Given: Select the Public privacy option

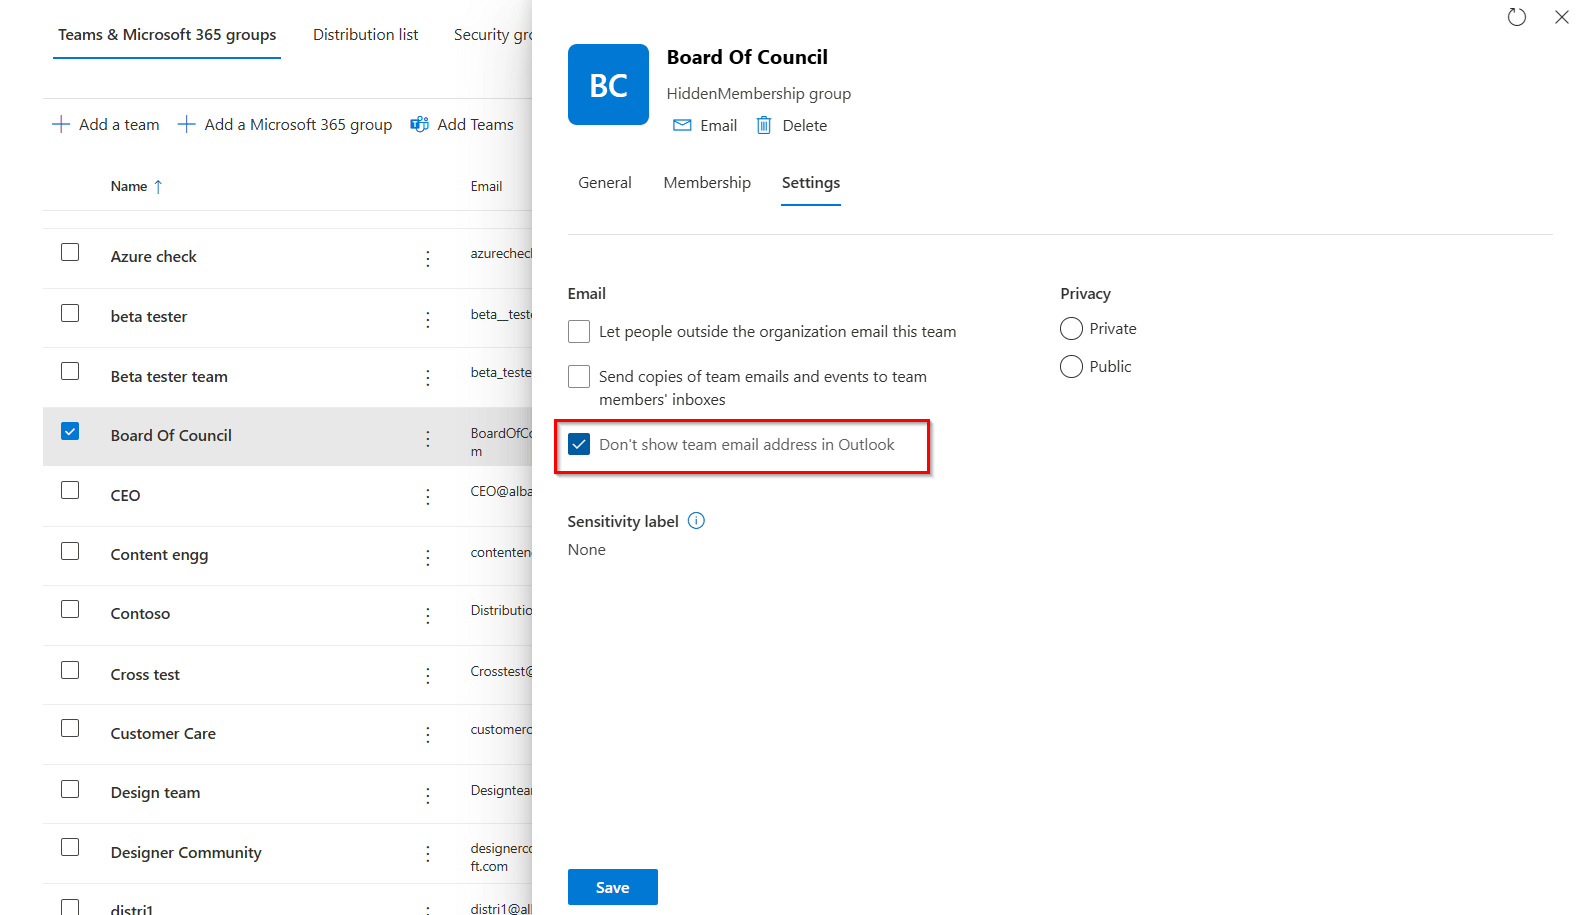Looking at the screenshot, I should pyautogui.click(x=1071, y=367).
